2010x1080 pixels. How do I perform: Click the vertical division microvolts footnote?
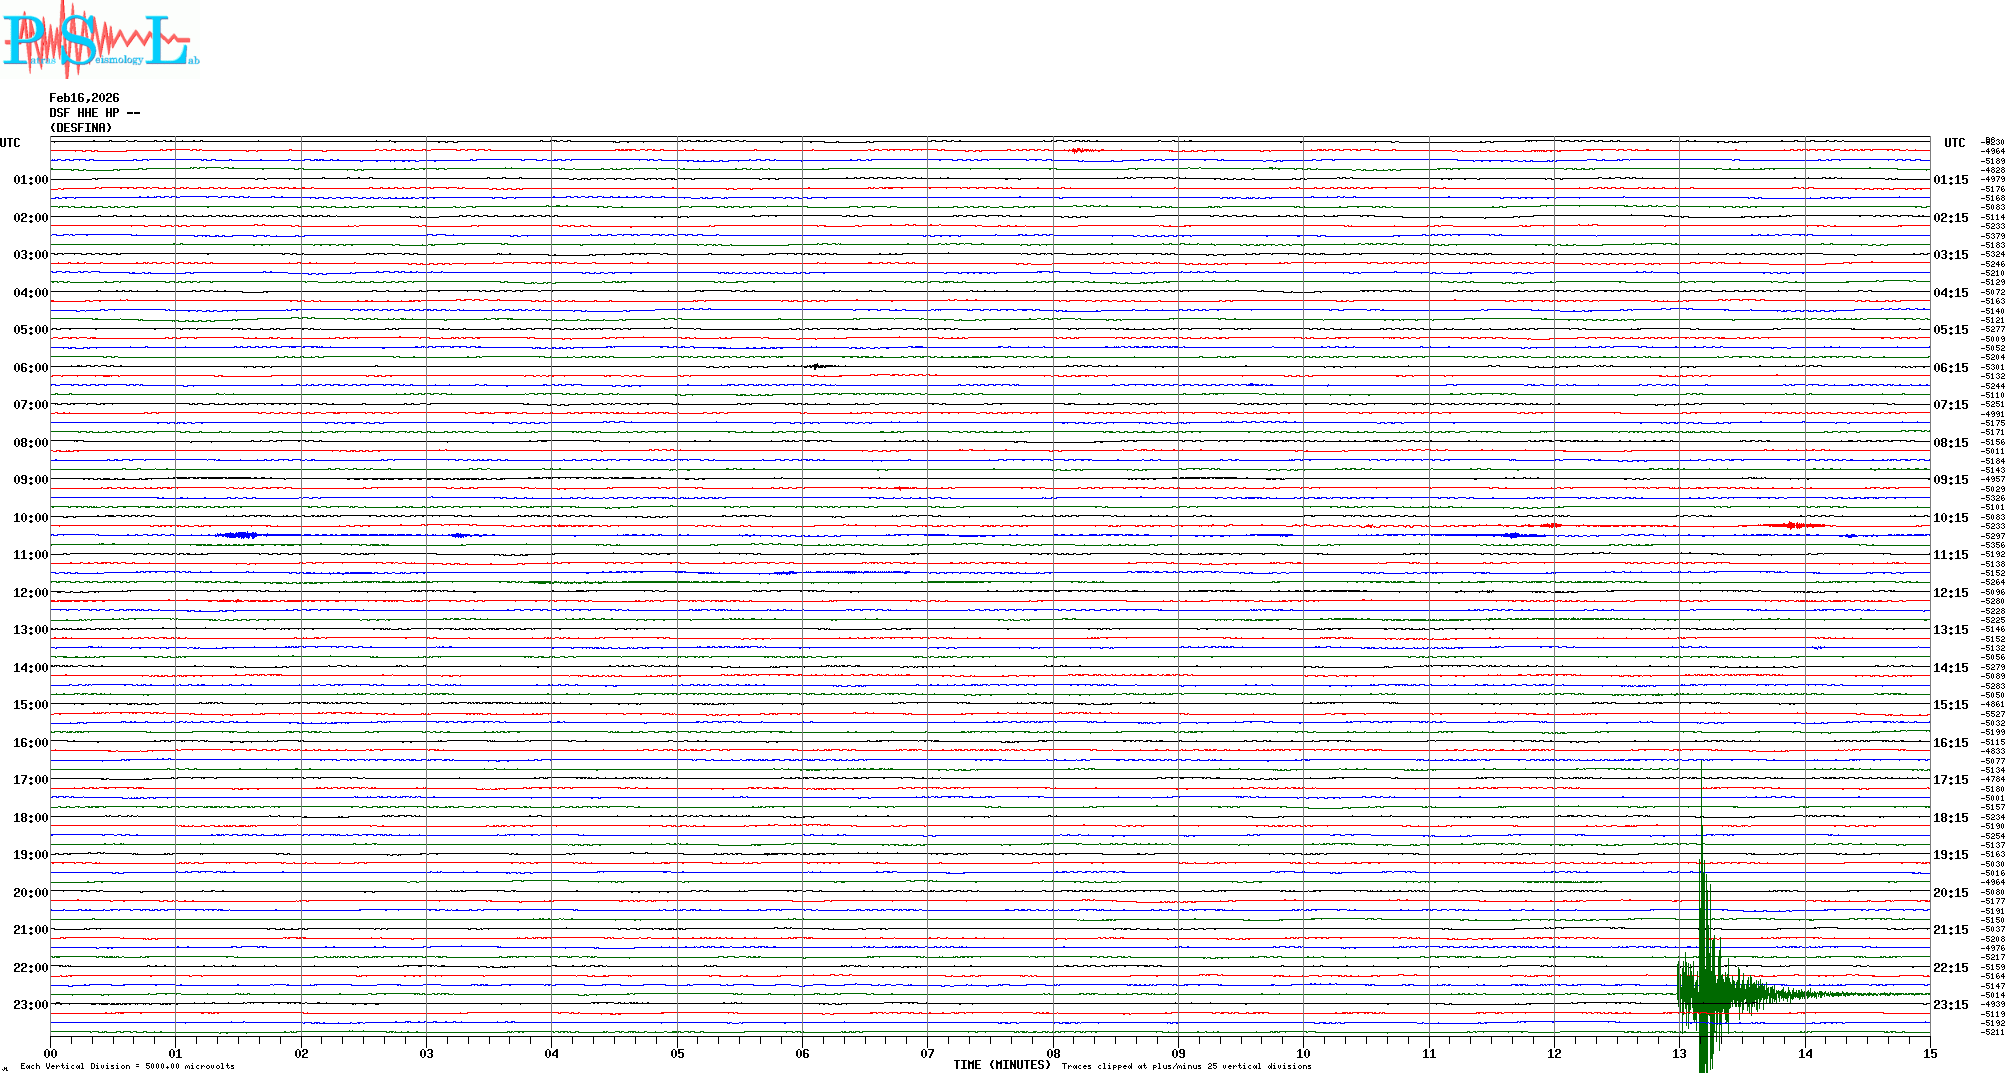[x=127, y=1066]
